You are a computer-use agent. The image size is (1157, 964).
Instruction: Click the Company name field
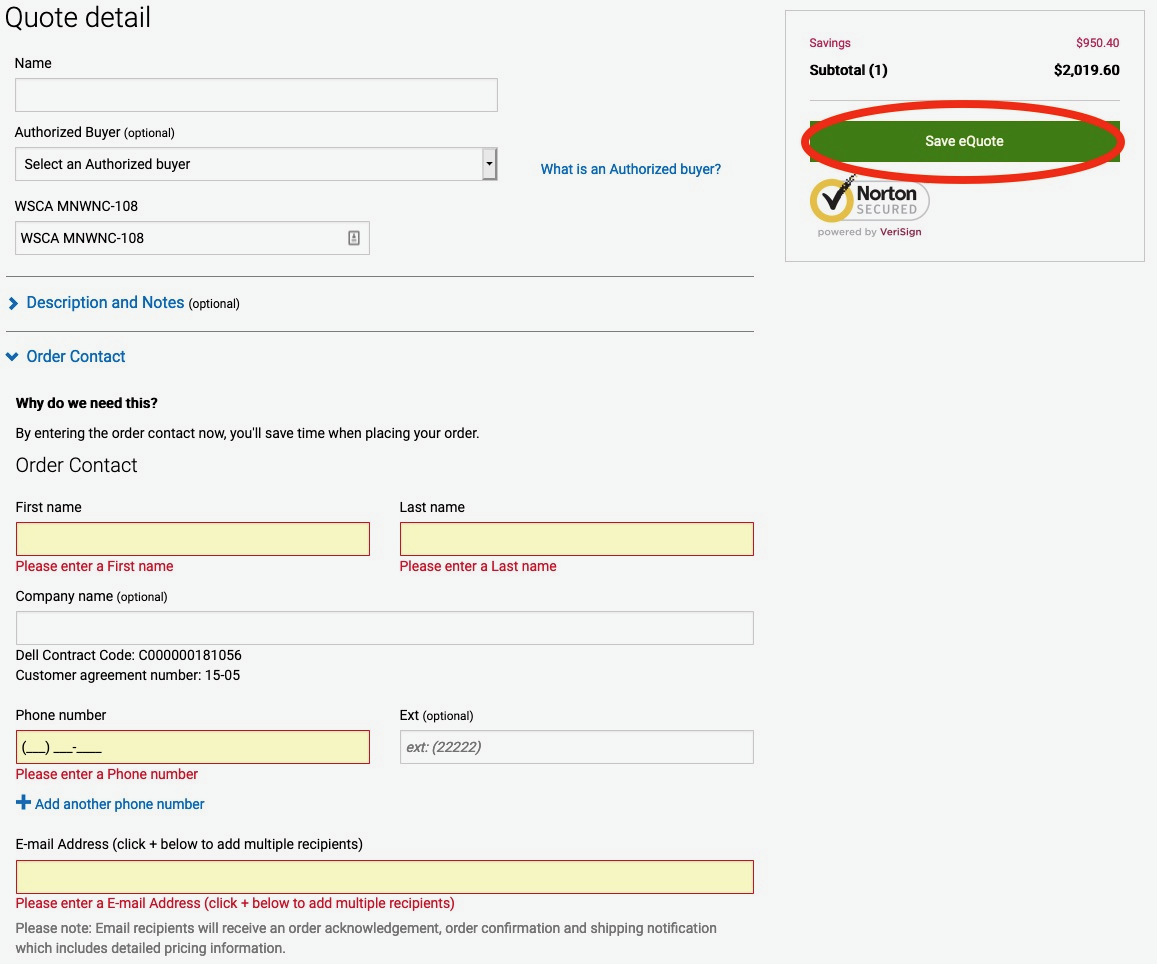click(384, 628)
